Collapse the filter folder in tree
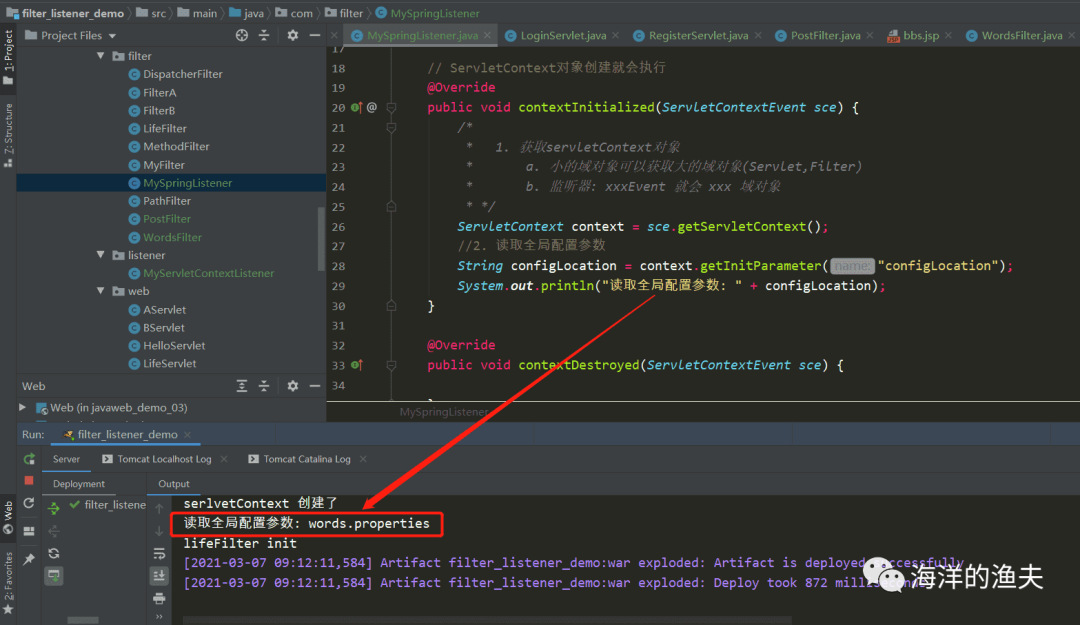This screenshot has height=625, width=1080. click(101, 56)
